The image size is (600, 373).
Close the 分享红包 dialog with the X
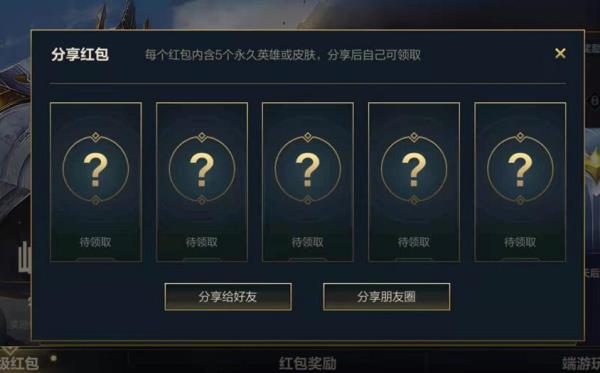click(x=560, y=53)
